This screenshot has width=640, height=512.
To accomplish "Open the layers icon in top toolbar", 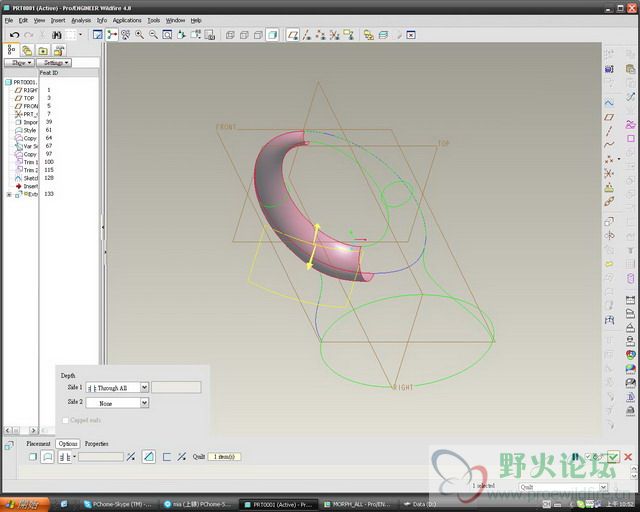I will 383,35.
